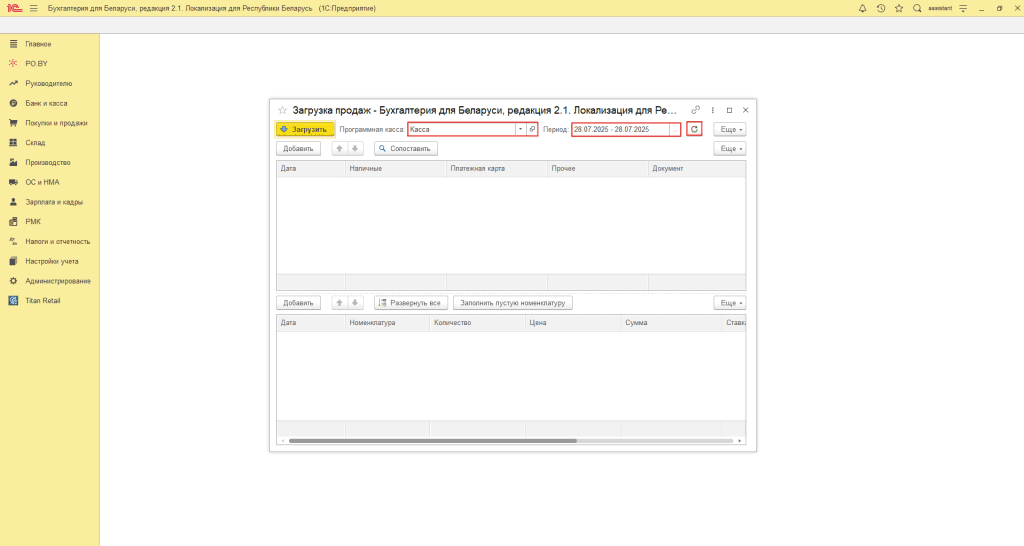Open the top Еще dropdown menu

(x=729, y=129)
